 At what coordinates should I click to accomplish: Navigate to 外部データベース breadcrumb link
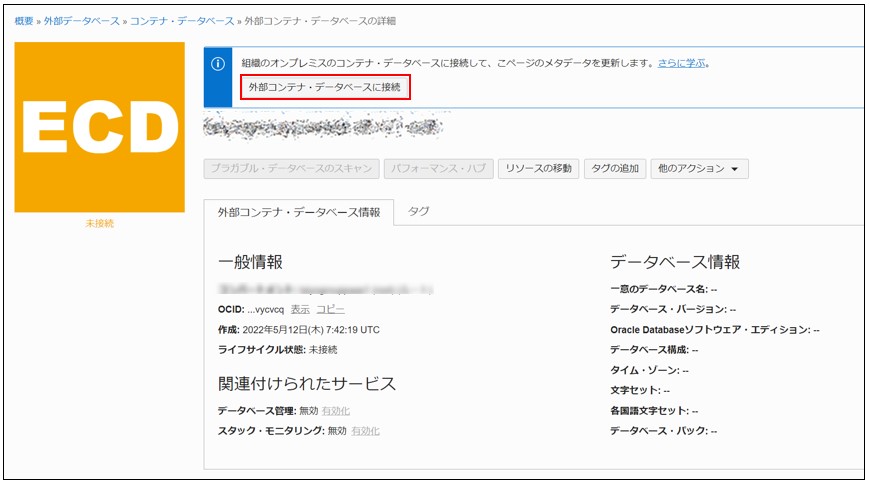click(x=81, y=20)
